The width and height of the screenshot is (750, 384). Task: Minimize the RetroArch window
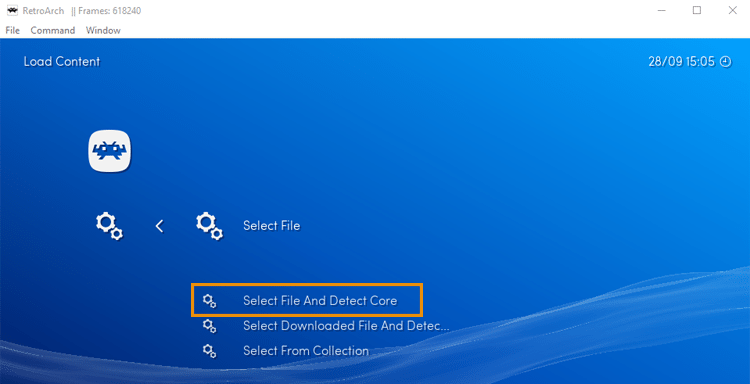[x=662, y=10]
